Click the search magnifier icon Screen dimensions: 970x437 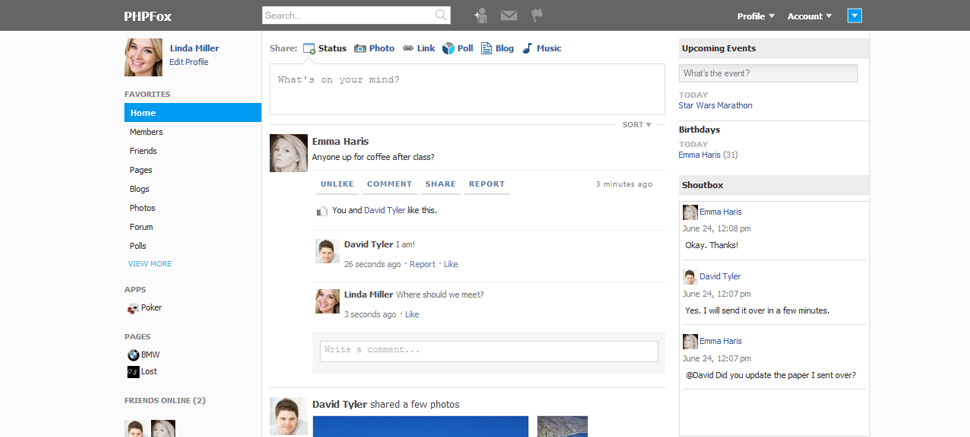coord(441,16)
